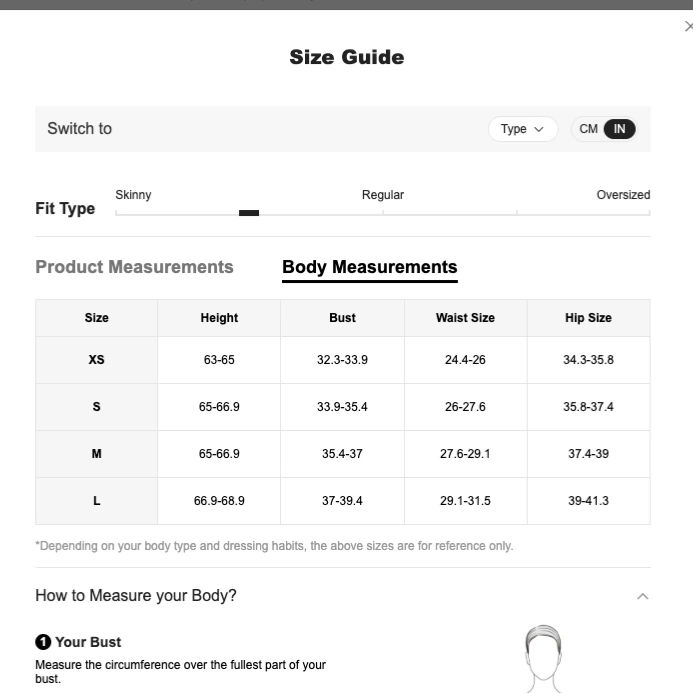Click the How to Measure your Body heading
Screen dimensions: 693x693
[136, 595]
